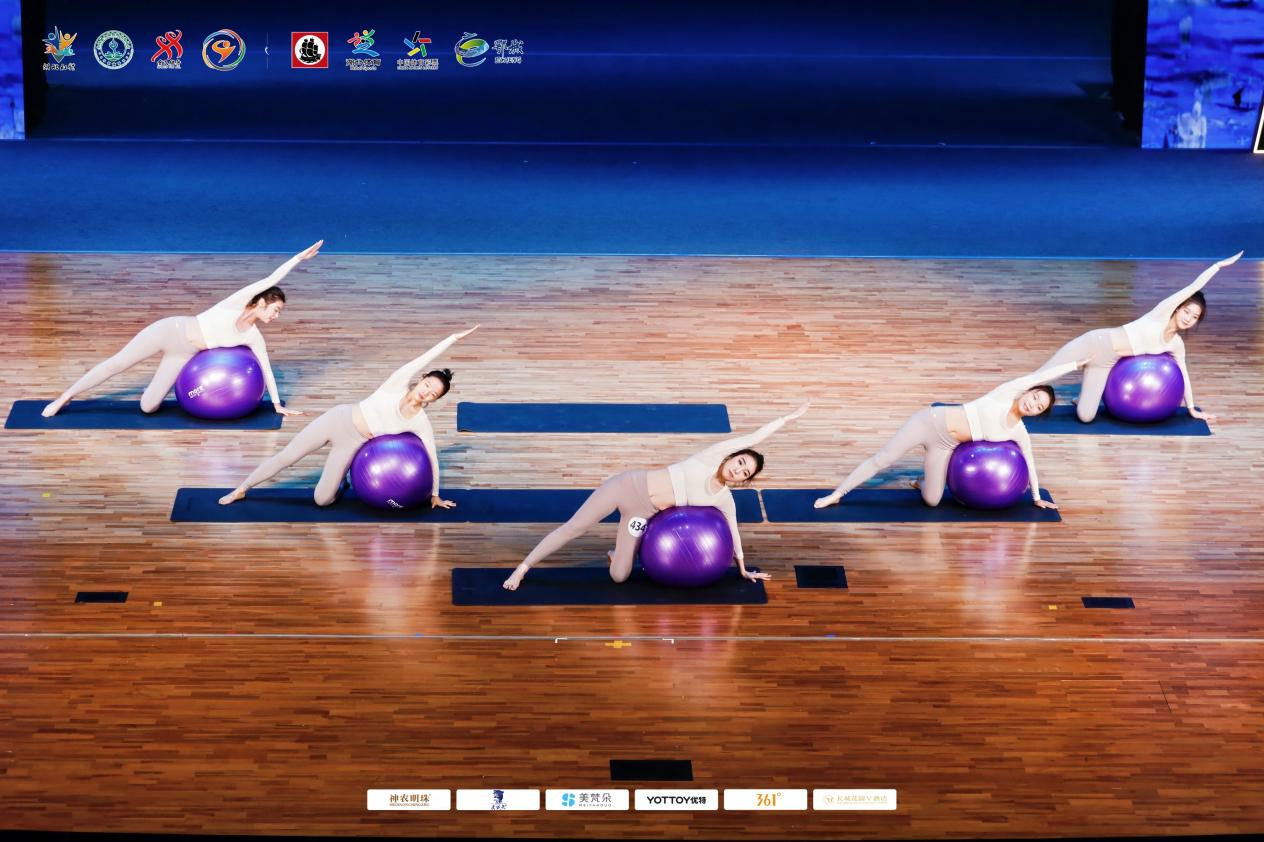Click the purple exercise ball in the center
Screen dimensions: 1264x842
point(687,546)
